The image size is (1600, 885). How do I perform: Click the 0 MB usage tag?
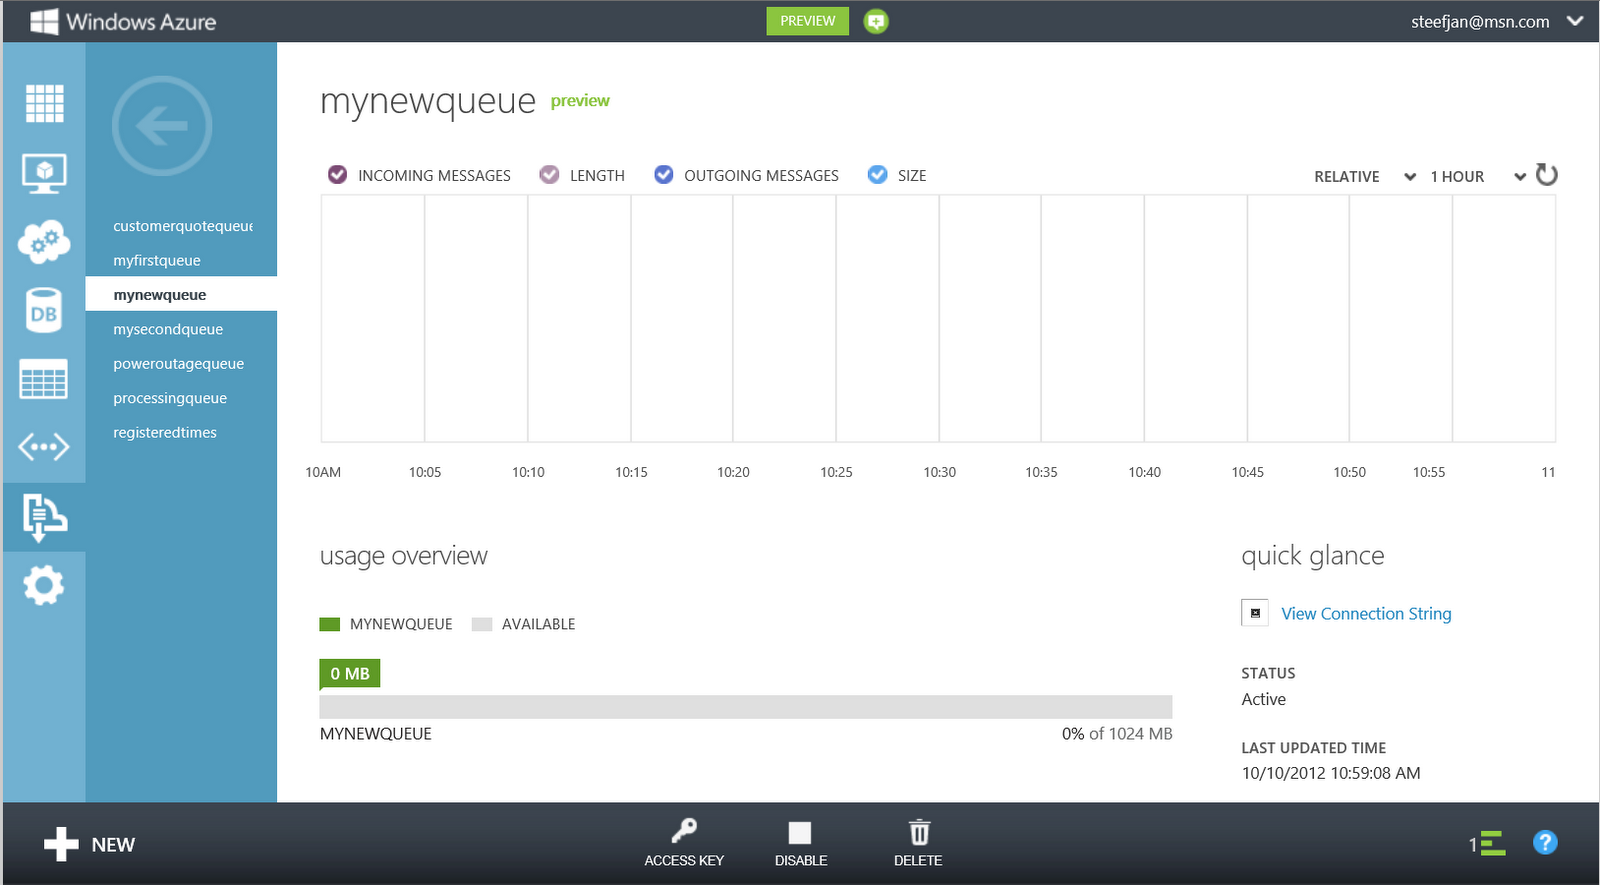pos(350,673)
